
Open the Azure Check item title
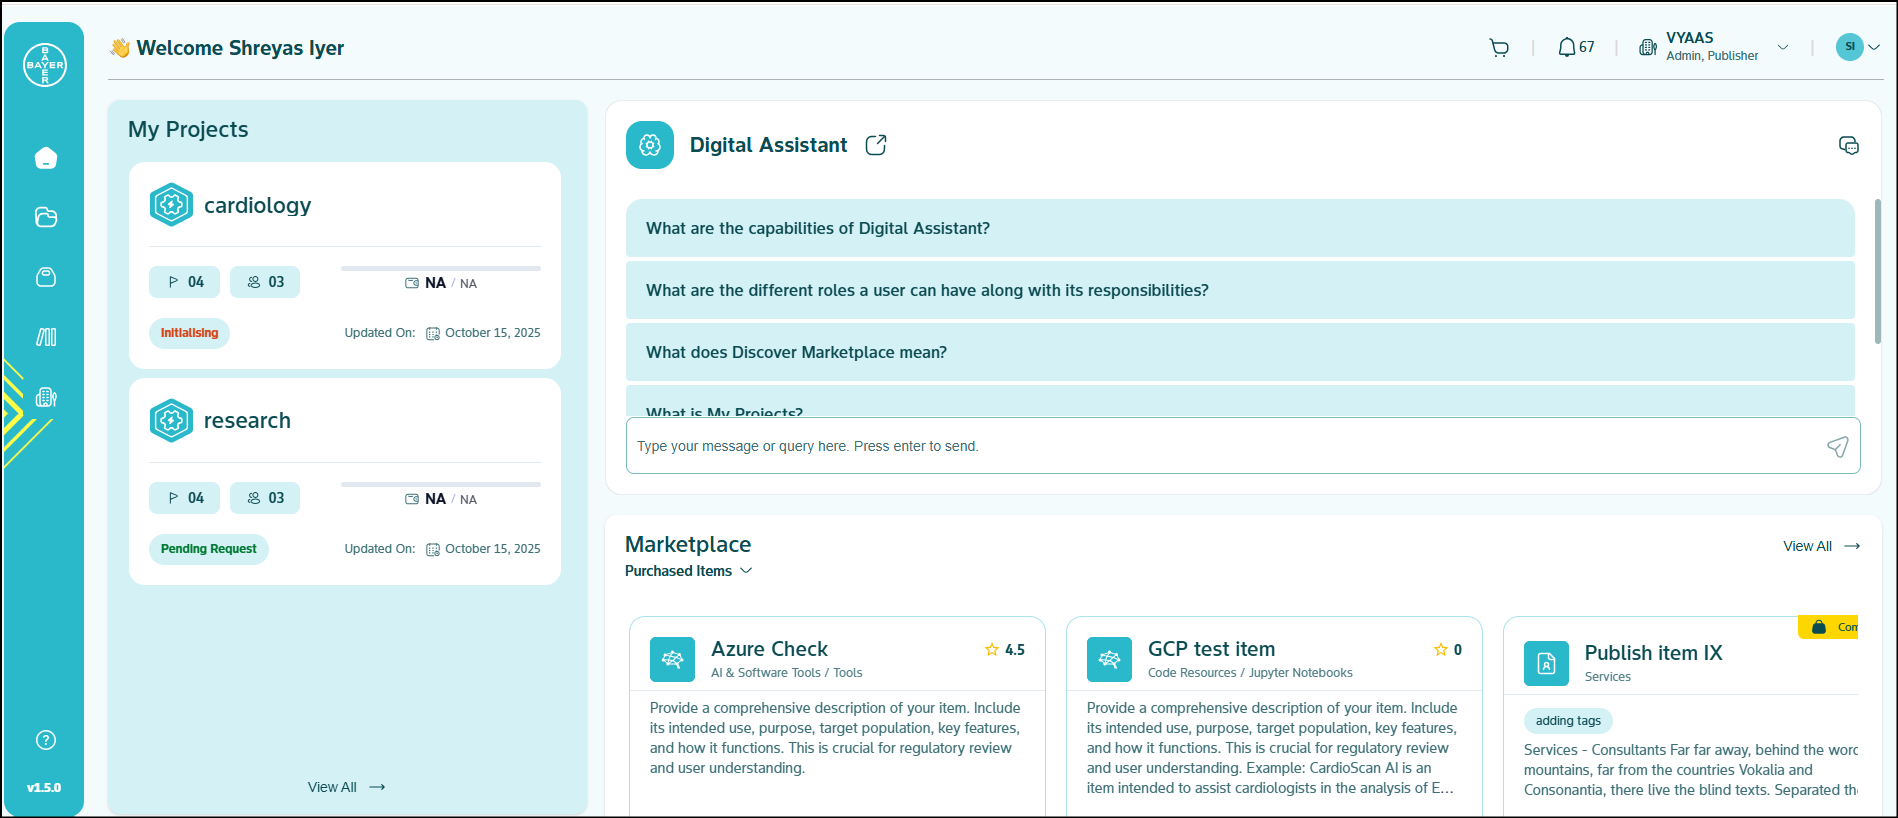coord(769,649)
